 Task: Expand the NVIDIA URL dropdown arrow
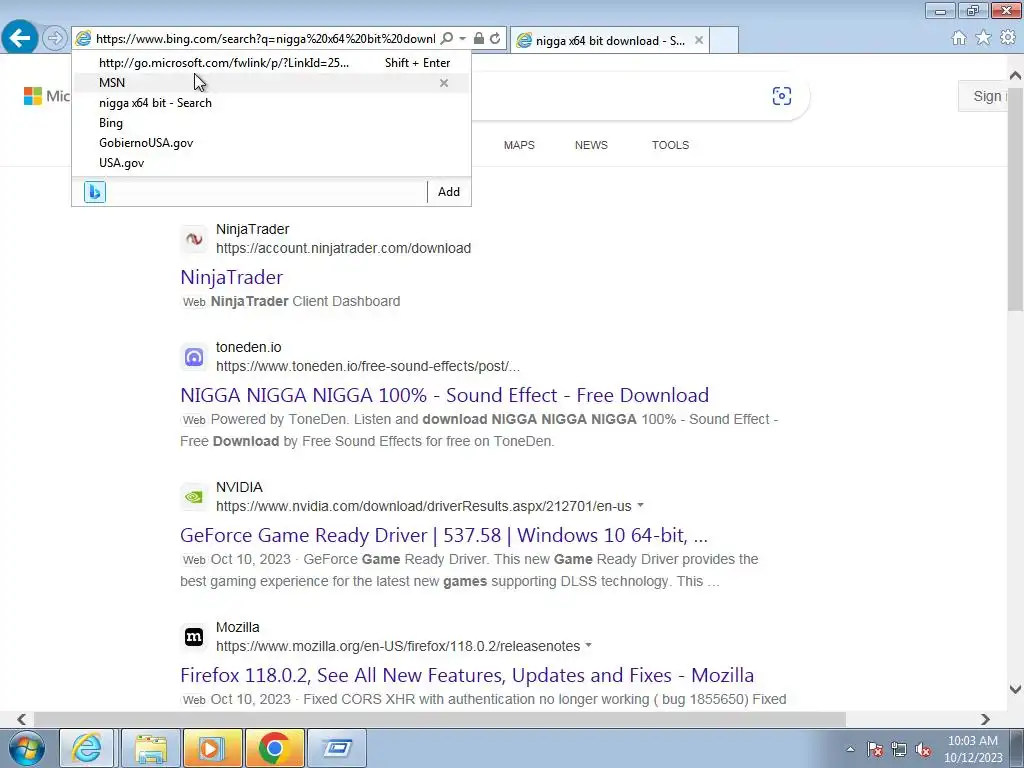(x=641, y=505)
